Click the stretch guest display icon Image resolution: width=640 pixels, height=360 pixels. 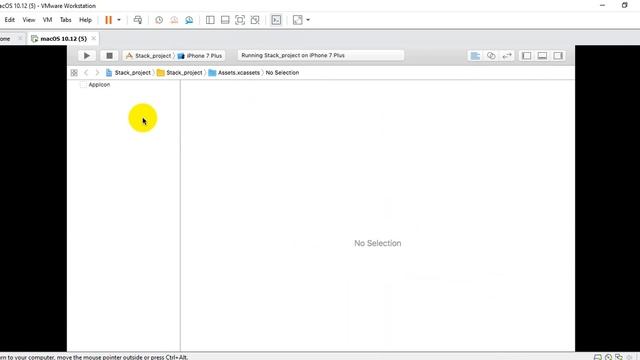point(298,20)
